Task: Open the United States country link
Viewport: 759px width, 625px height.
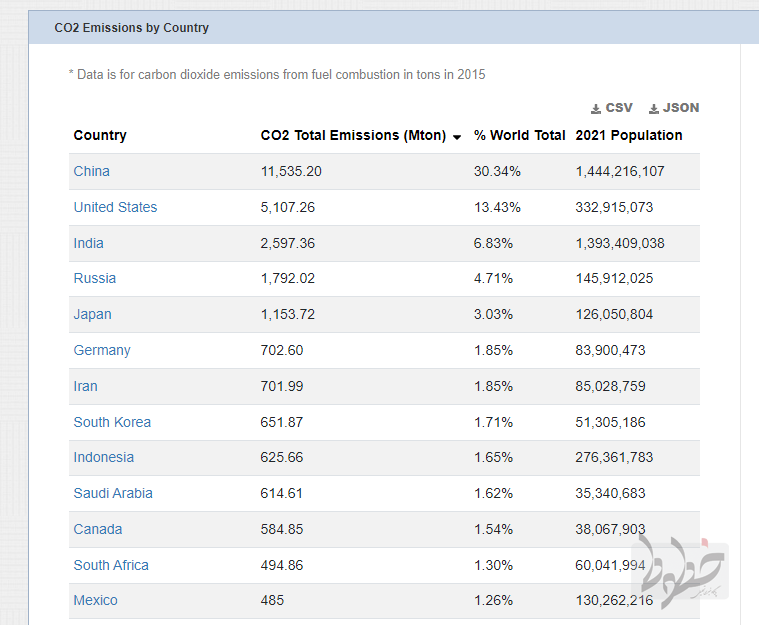Action: 115,207
